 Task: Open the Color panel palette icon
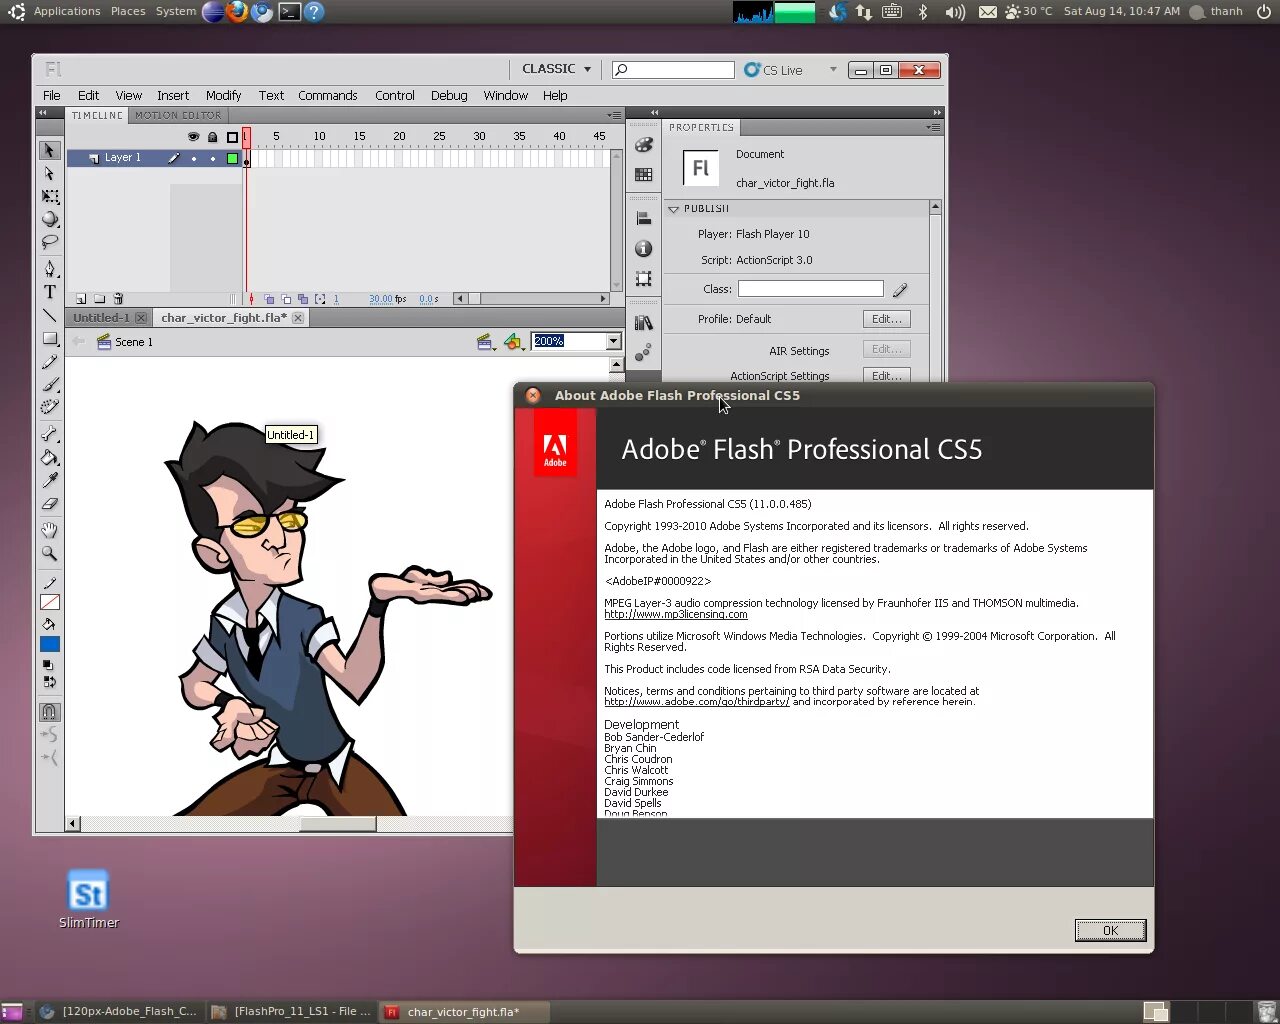click(644, 146)
